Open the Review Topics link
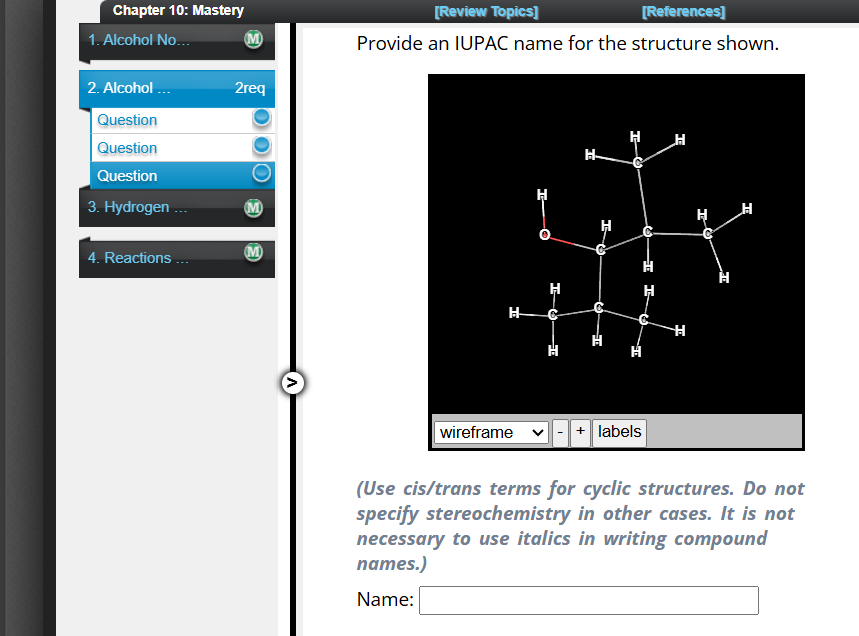Screen dimensions: 859x636 pyautogui.click(x=486, y=11)
